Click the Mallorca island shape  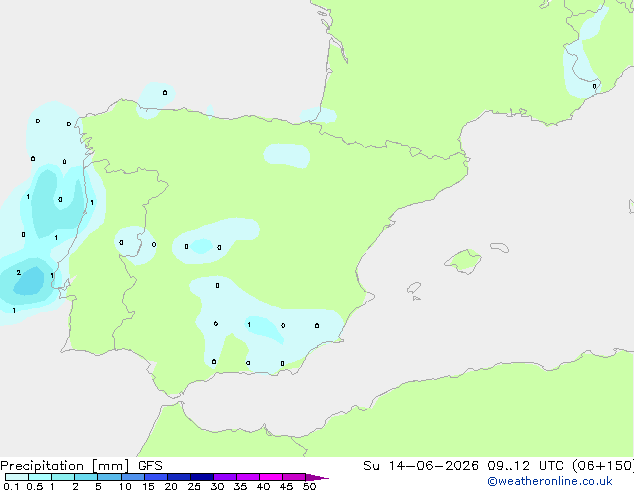click(463, 262)
